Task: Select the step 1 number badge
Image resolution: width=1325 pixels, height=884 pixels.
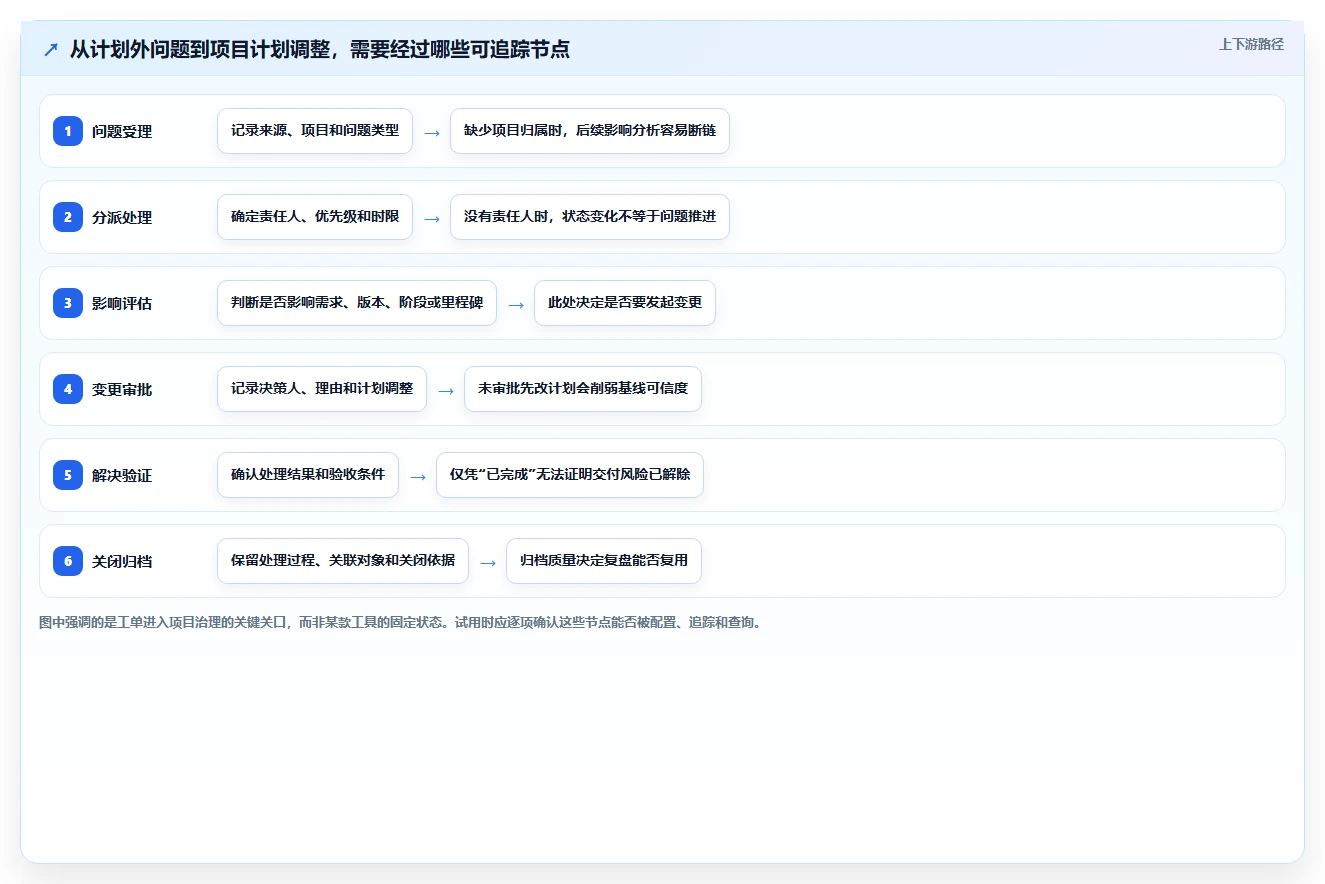Action: (68, 131)
